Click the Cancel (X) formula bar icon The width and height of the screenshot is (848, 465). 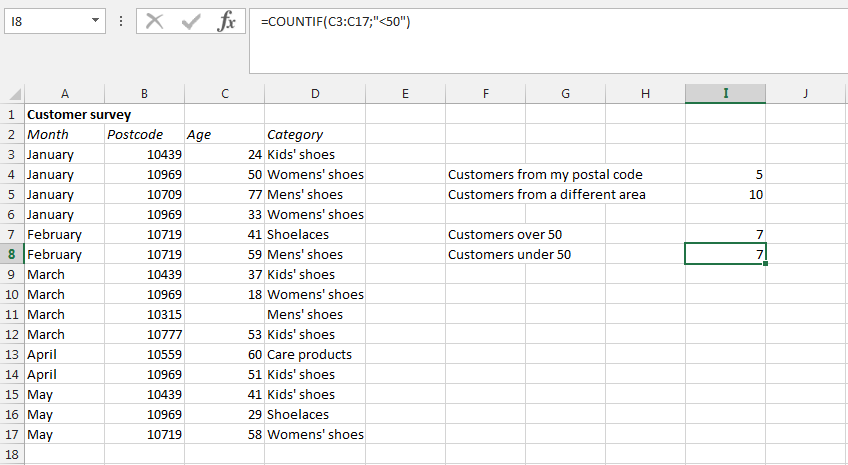click(x=154, y=21)
